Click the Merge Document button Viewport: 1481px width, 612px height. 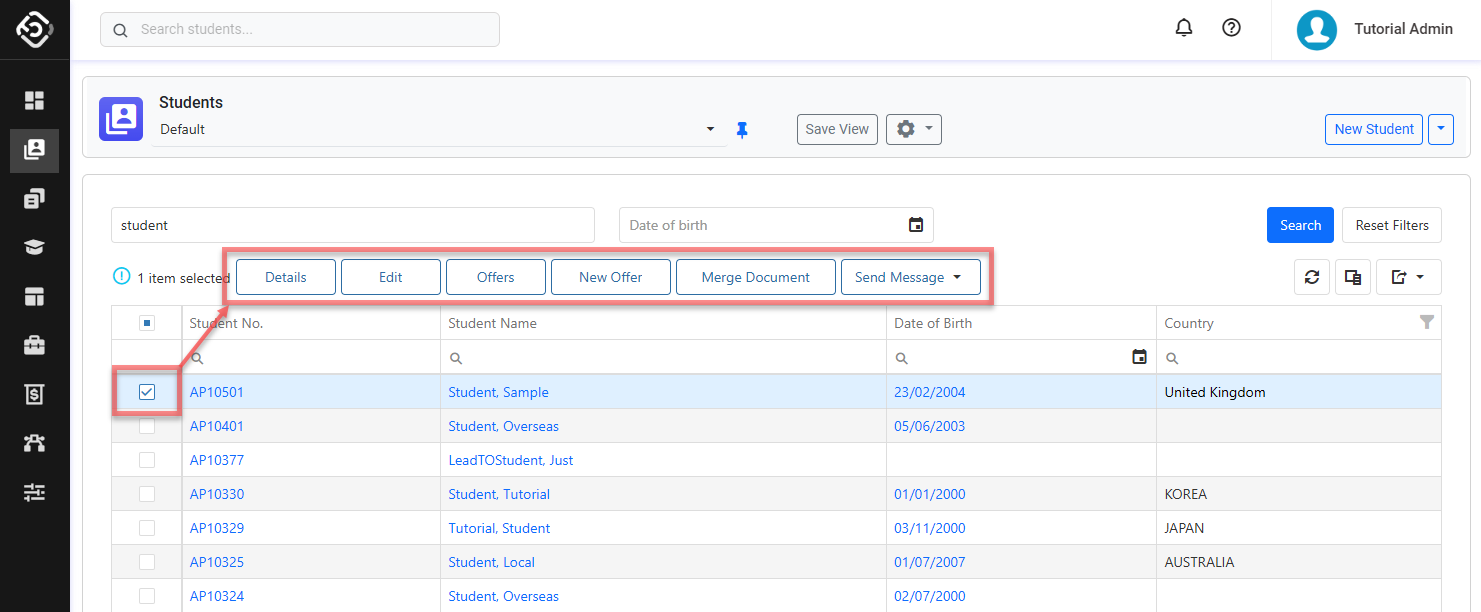pos(755,277)
